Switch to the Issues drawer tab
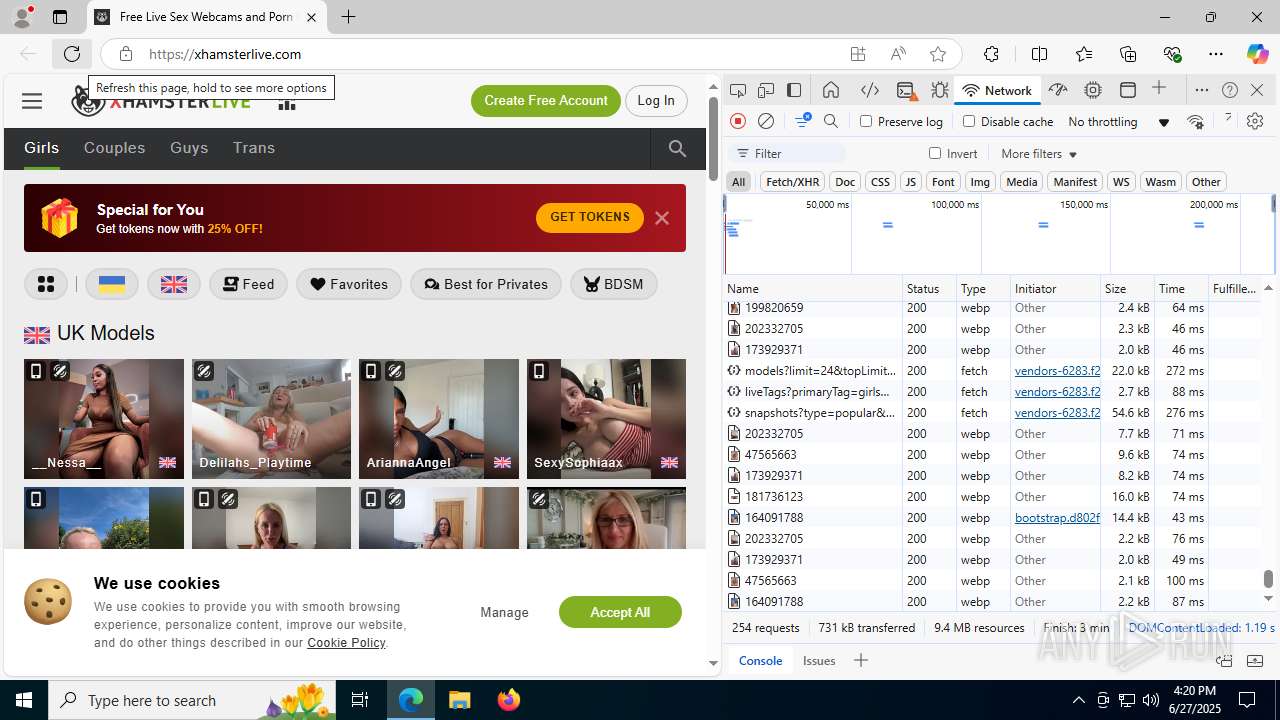 point(819,660)
